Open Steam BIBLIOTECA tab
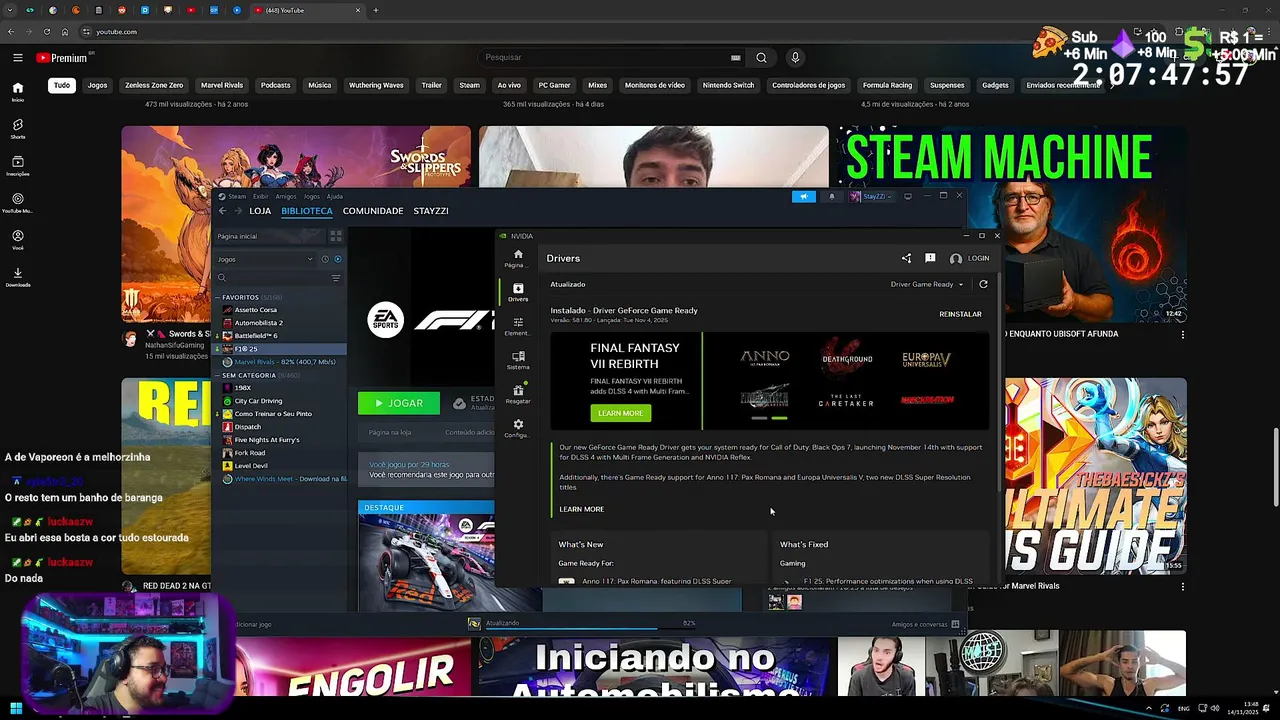Viewport: 1280px width, 720px height. click(x=307, y=211)
